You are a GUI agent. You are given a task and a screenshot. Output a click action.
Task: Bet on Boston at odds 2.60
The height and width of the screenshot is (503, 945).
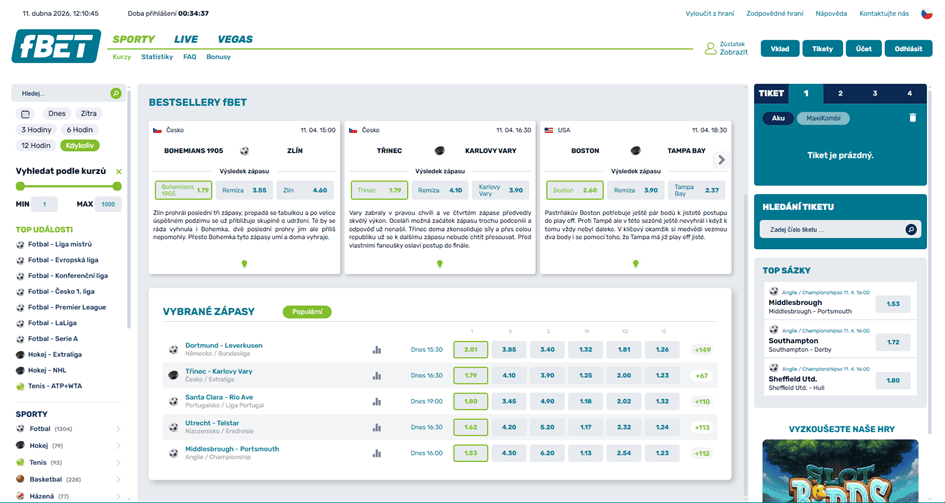[575, 190]
